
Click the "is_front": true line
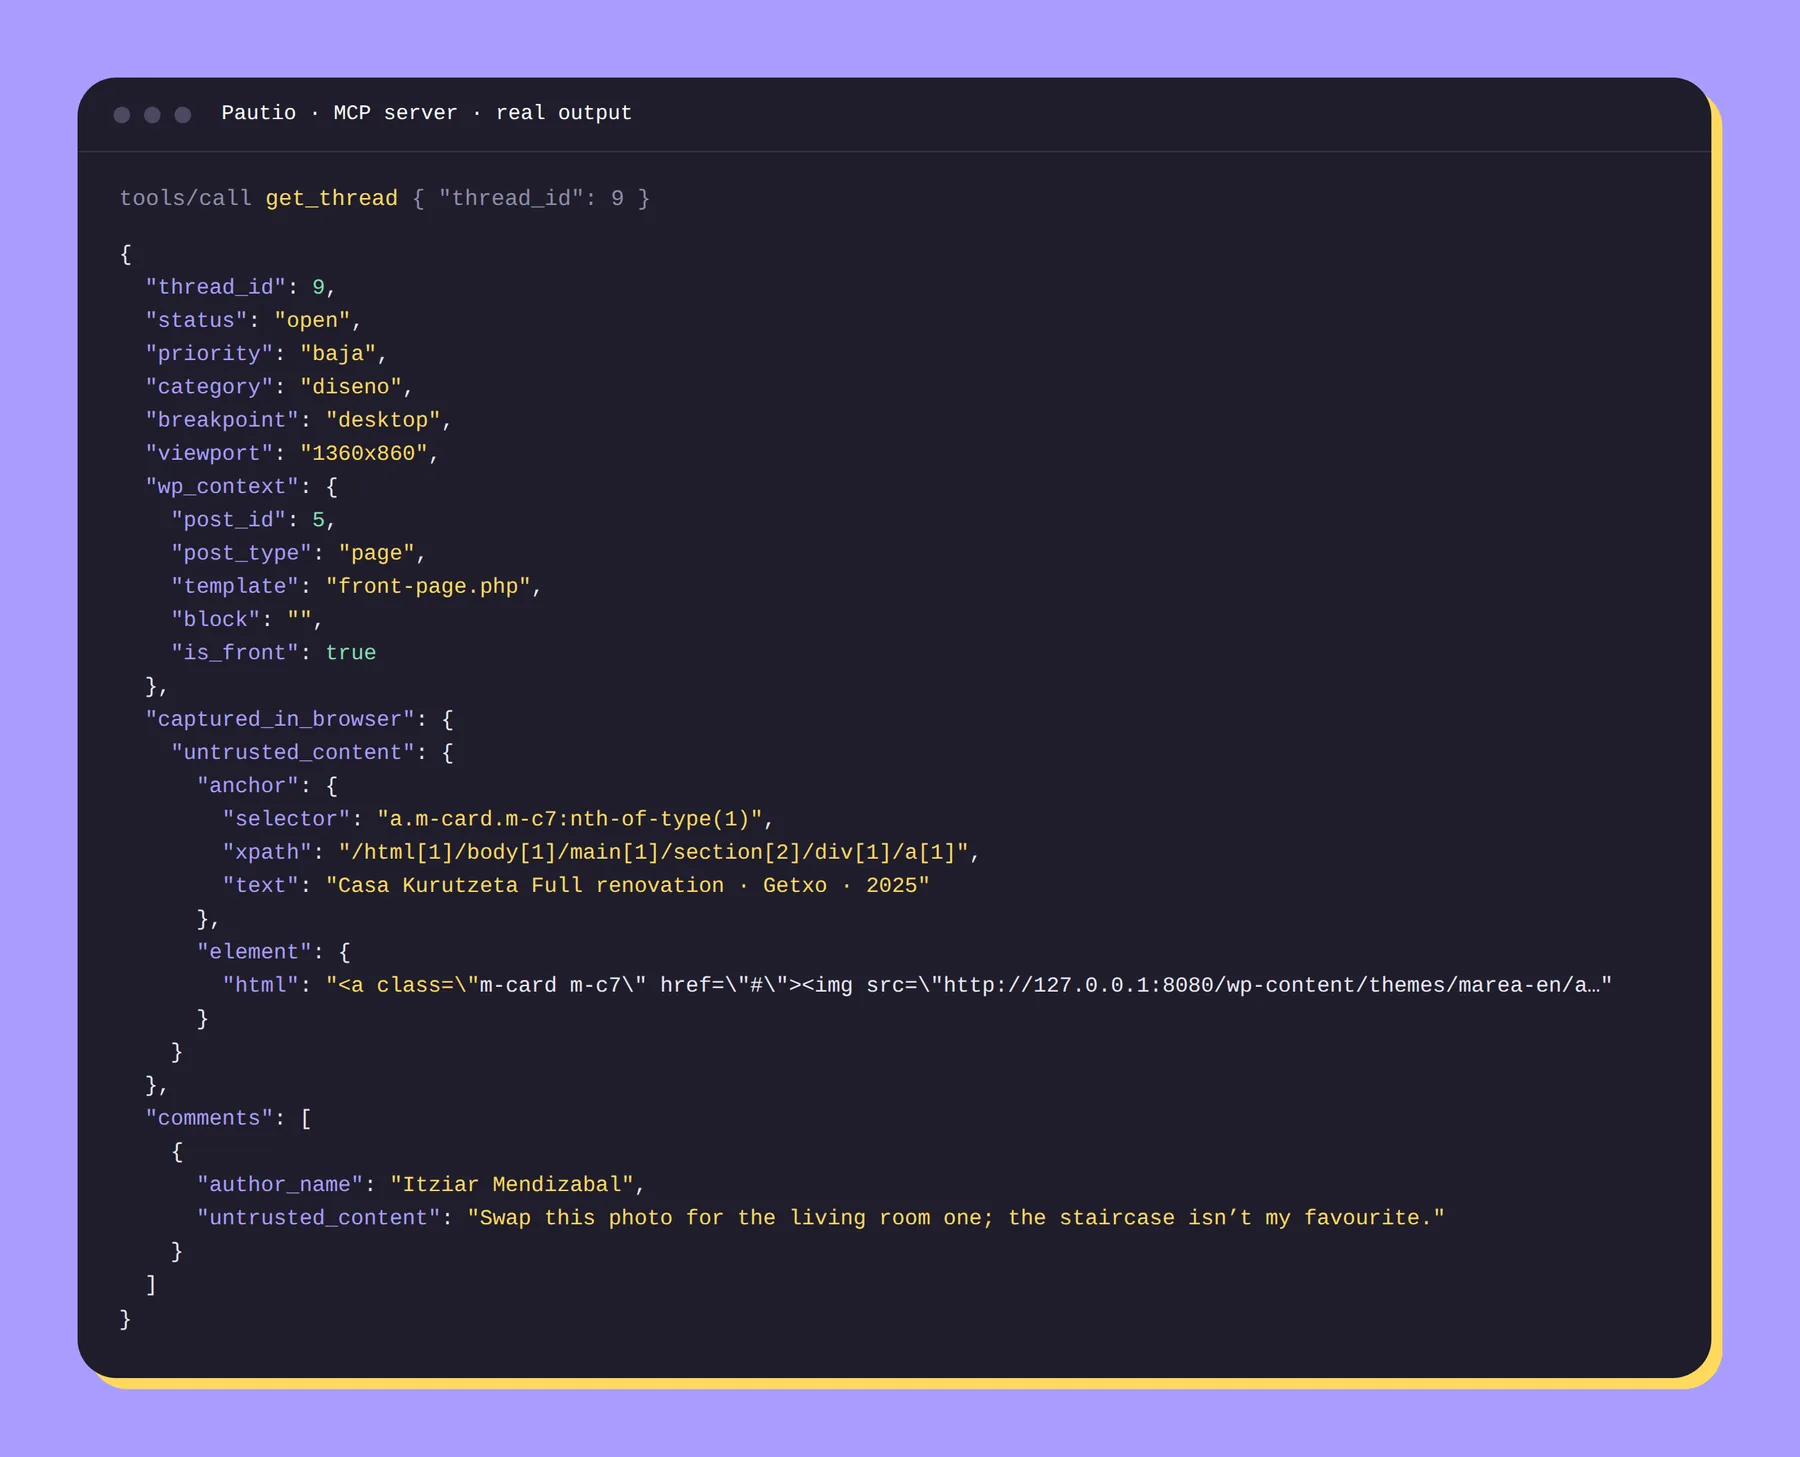point(274,653)
